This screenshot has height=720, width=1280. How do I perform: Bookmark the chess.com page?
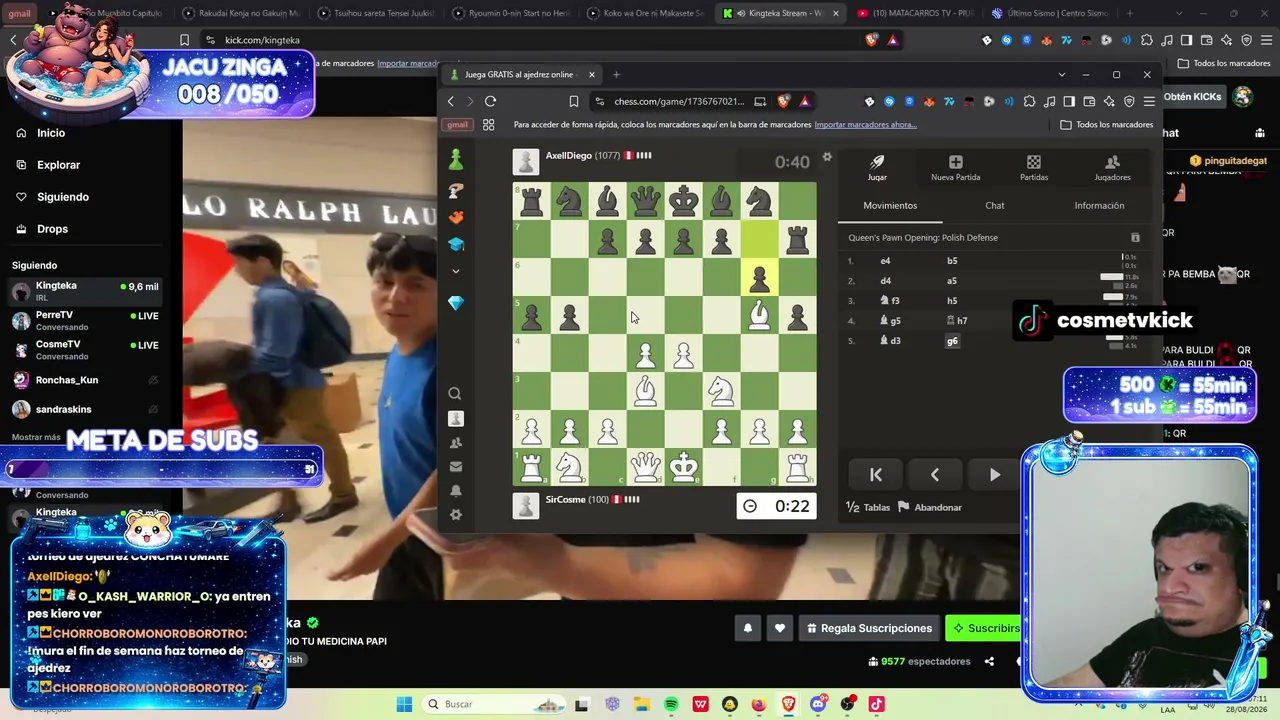(574, 101)
